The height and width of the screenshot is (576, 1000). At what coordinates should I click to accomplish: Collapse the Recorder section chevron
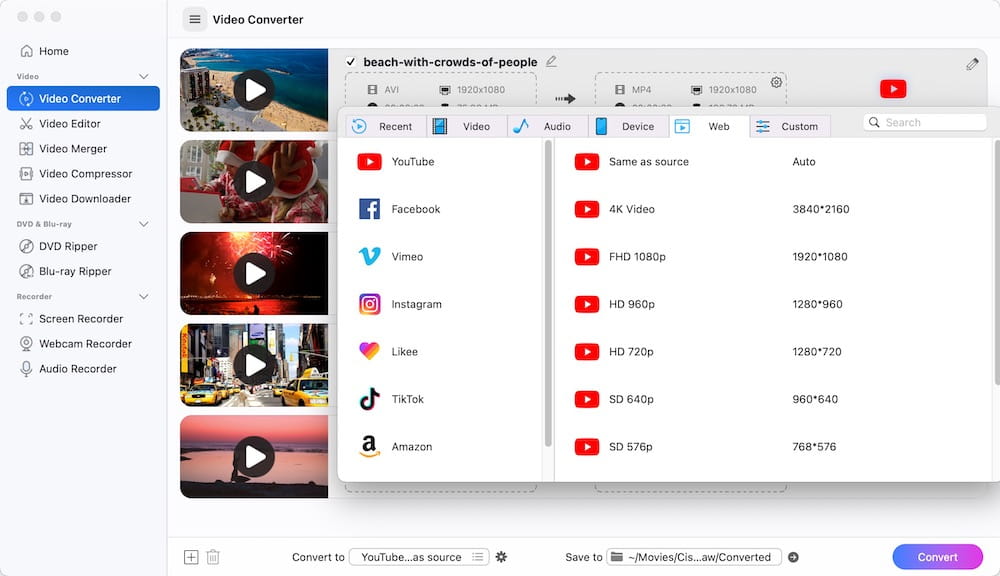click(143, 297)
